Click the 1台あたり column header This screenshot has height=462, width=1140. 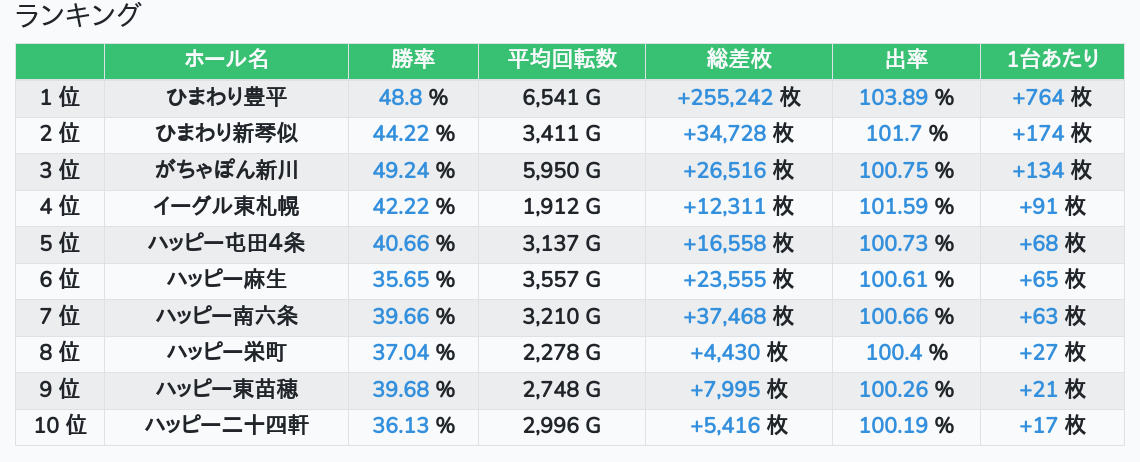pos(1053,60)
